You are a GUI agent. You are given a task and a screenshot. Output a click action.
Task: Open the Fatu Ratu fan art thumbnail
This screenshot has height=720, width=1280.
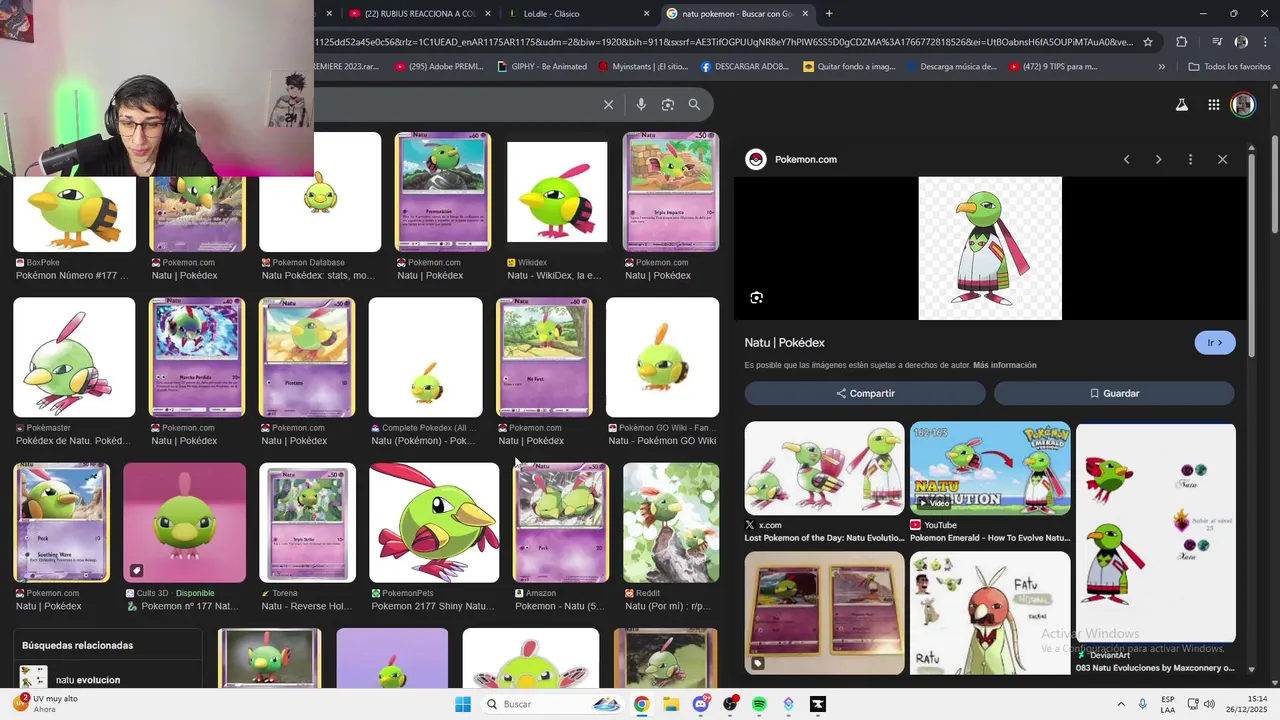pos(990,613)
